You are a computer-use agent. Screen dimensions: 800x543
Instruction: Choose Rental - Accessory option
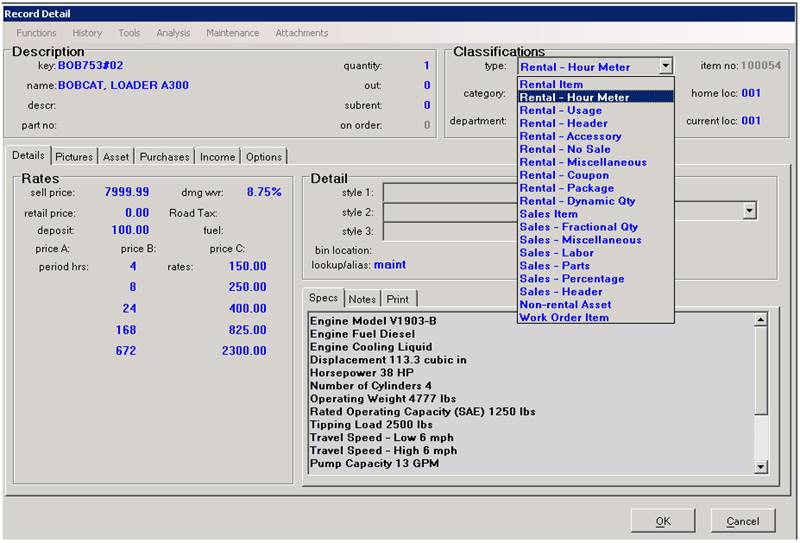coord(595,136)
